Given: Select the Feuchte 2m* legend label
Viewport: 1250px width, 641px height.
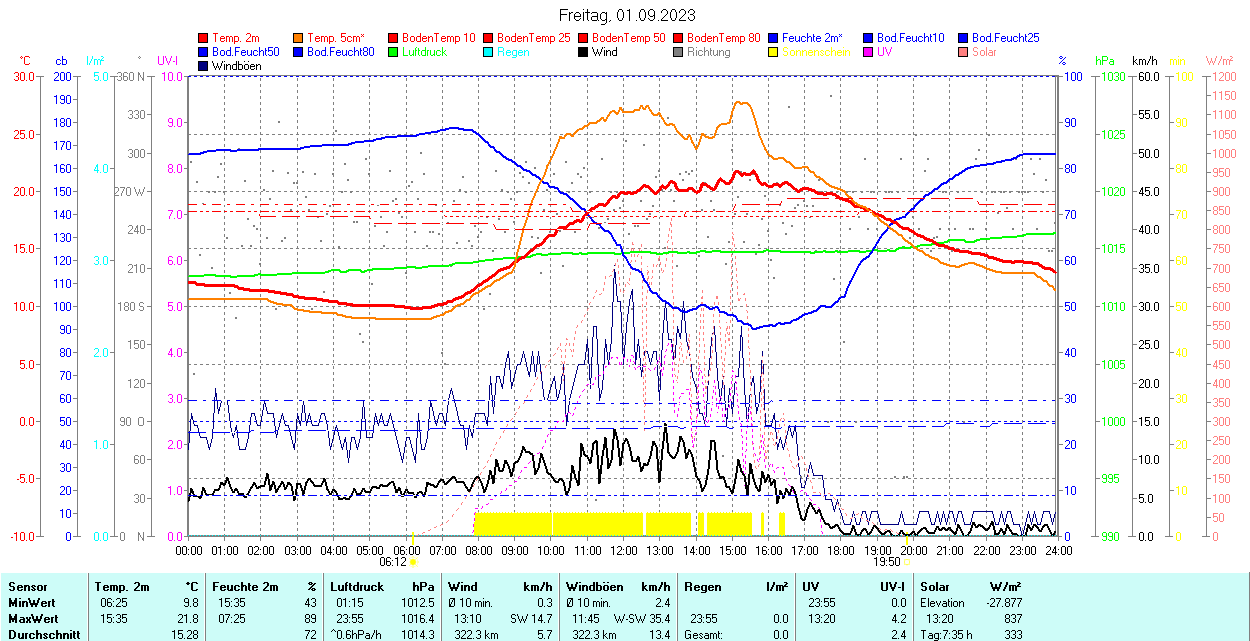Looking at the screenshot, I should (812, 38).
